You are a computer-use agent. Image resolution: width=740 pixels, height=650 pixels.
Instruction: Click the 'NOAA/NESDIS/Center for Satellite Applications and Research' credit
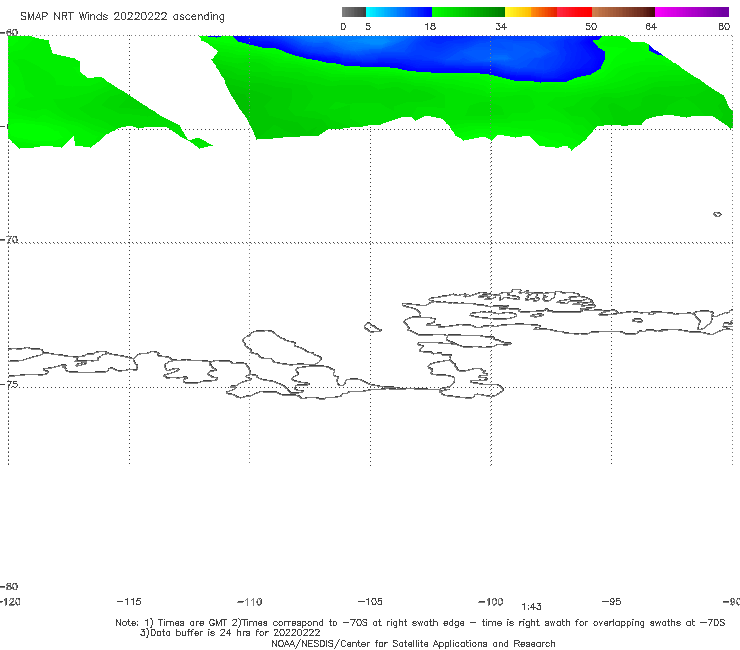[x=413, y=643]
